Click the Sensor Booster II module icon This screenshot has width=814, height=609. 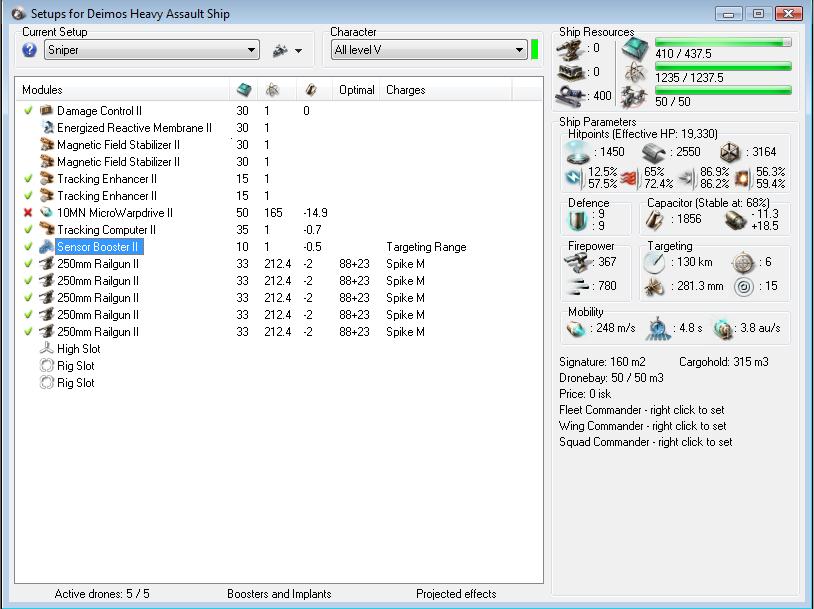(47, 246)
